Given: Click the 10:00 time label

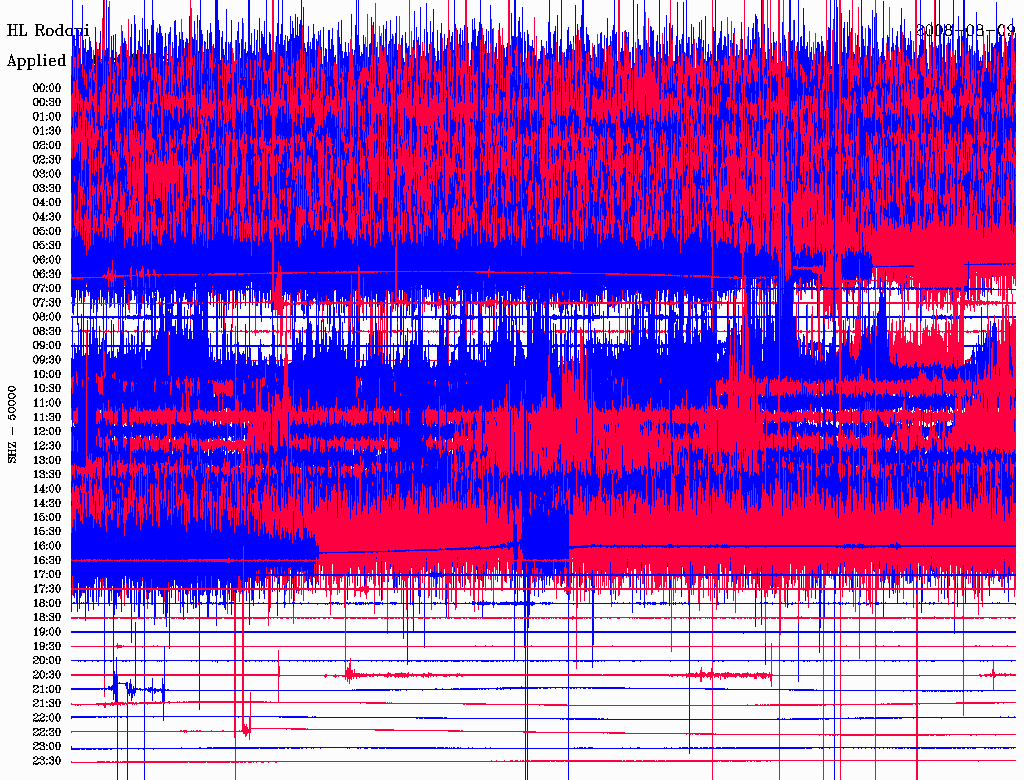Looking at the screenshot, I should (47, 374).
